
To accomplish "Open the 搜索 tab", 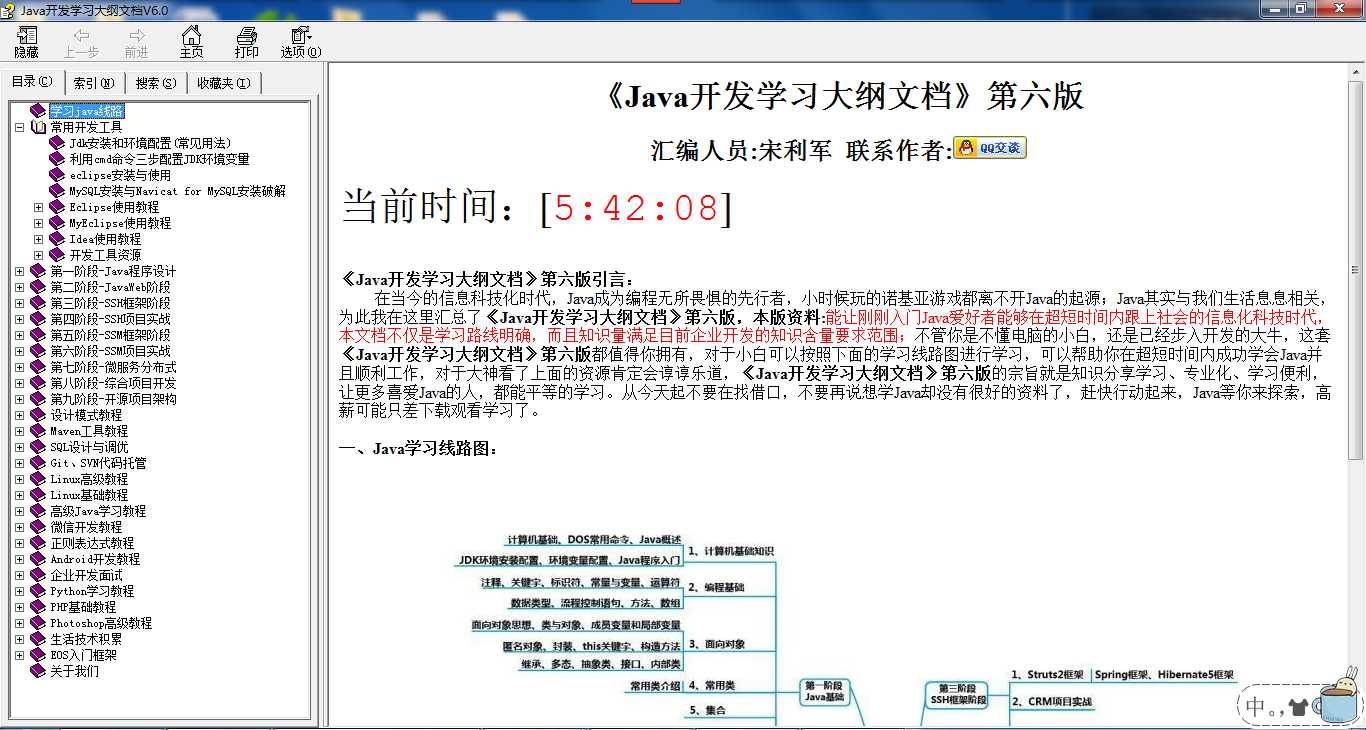I will [156, 83].
